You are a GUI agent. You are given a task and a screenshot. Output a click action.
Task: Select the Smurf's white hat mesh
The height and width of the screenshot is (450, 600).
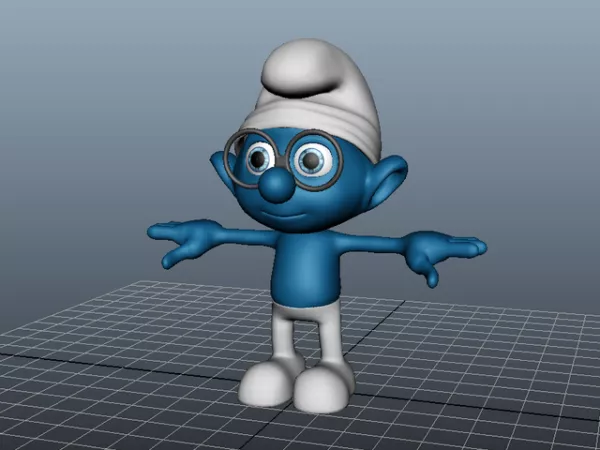pyautogui.click(x=318, y=98)
